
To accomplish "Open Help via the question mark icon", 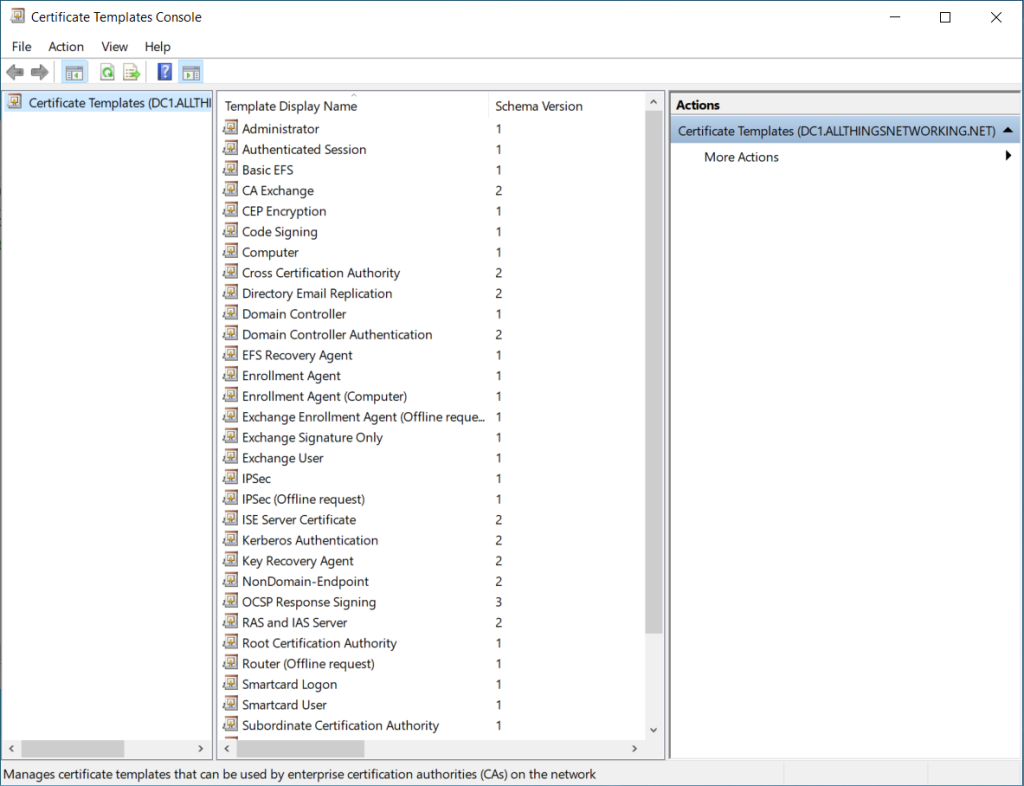I will [x=165, y=72].
